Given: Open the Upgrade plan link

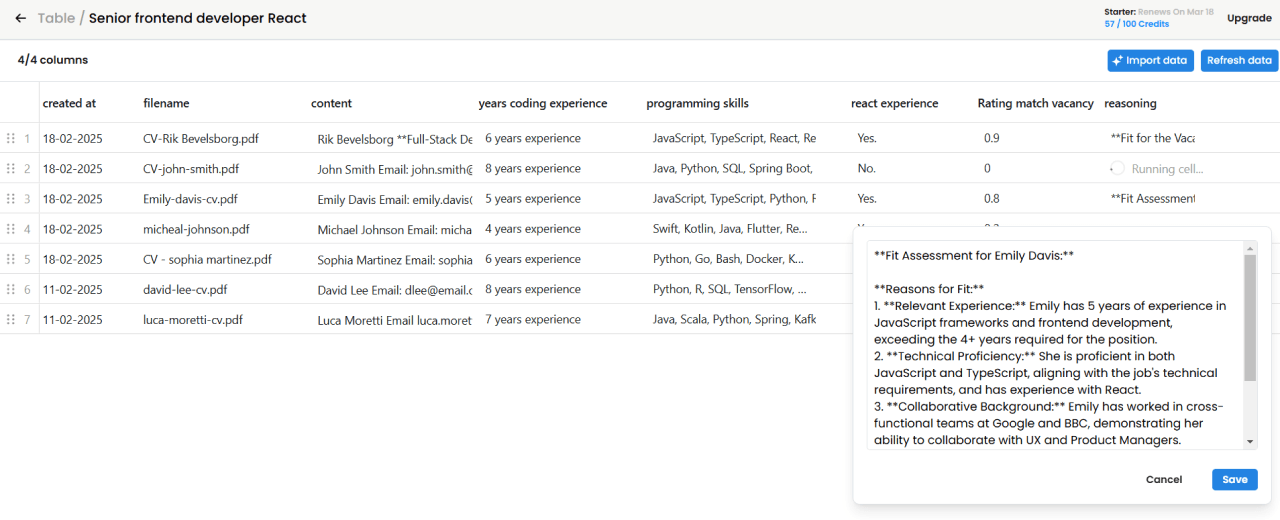Looking at the screenshot, I should 1249,18.
